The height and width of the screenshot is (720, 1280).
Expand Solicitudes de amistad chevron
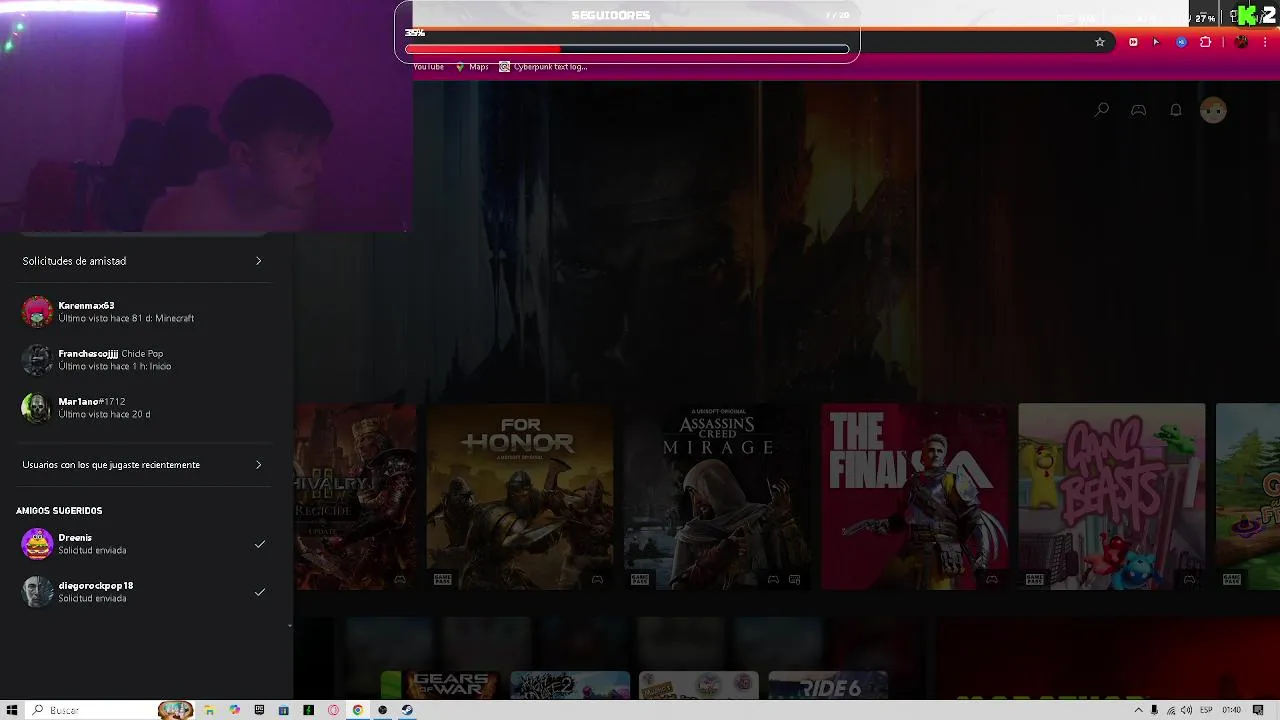[x=258, y=261]
